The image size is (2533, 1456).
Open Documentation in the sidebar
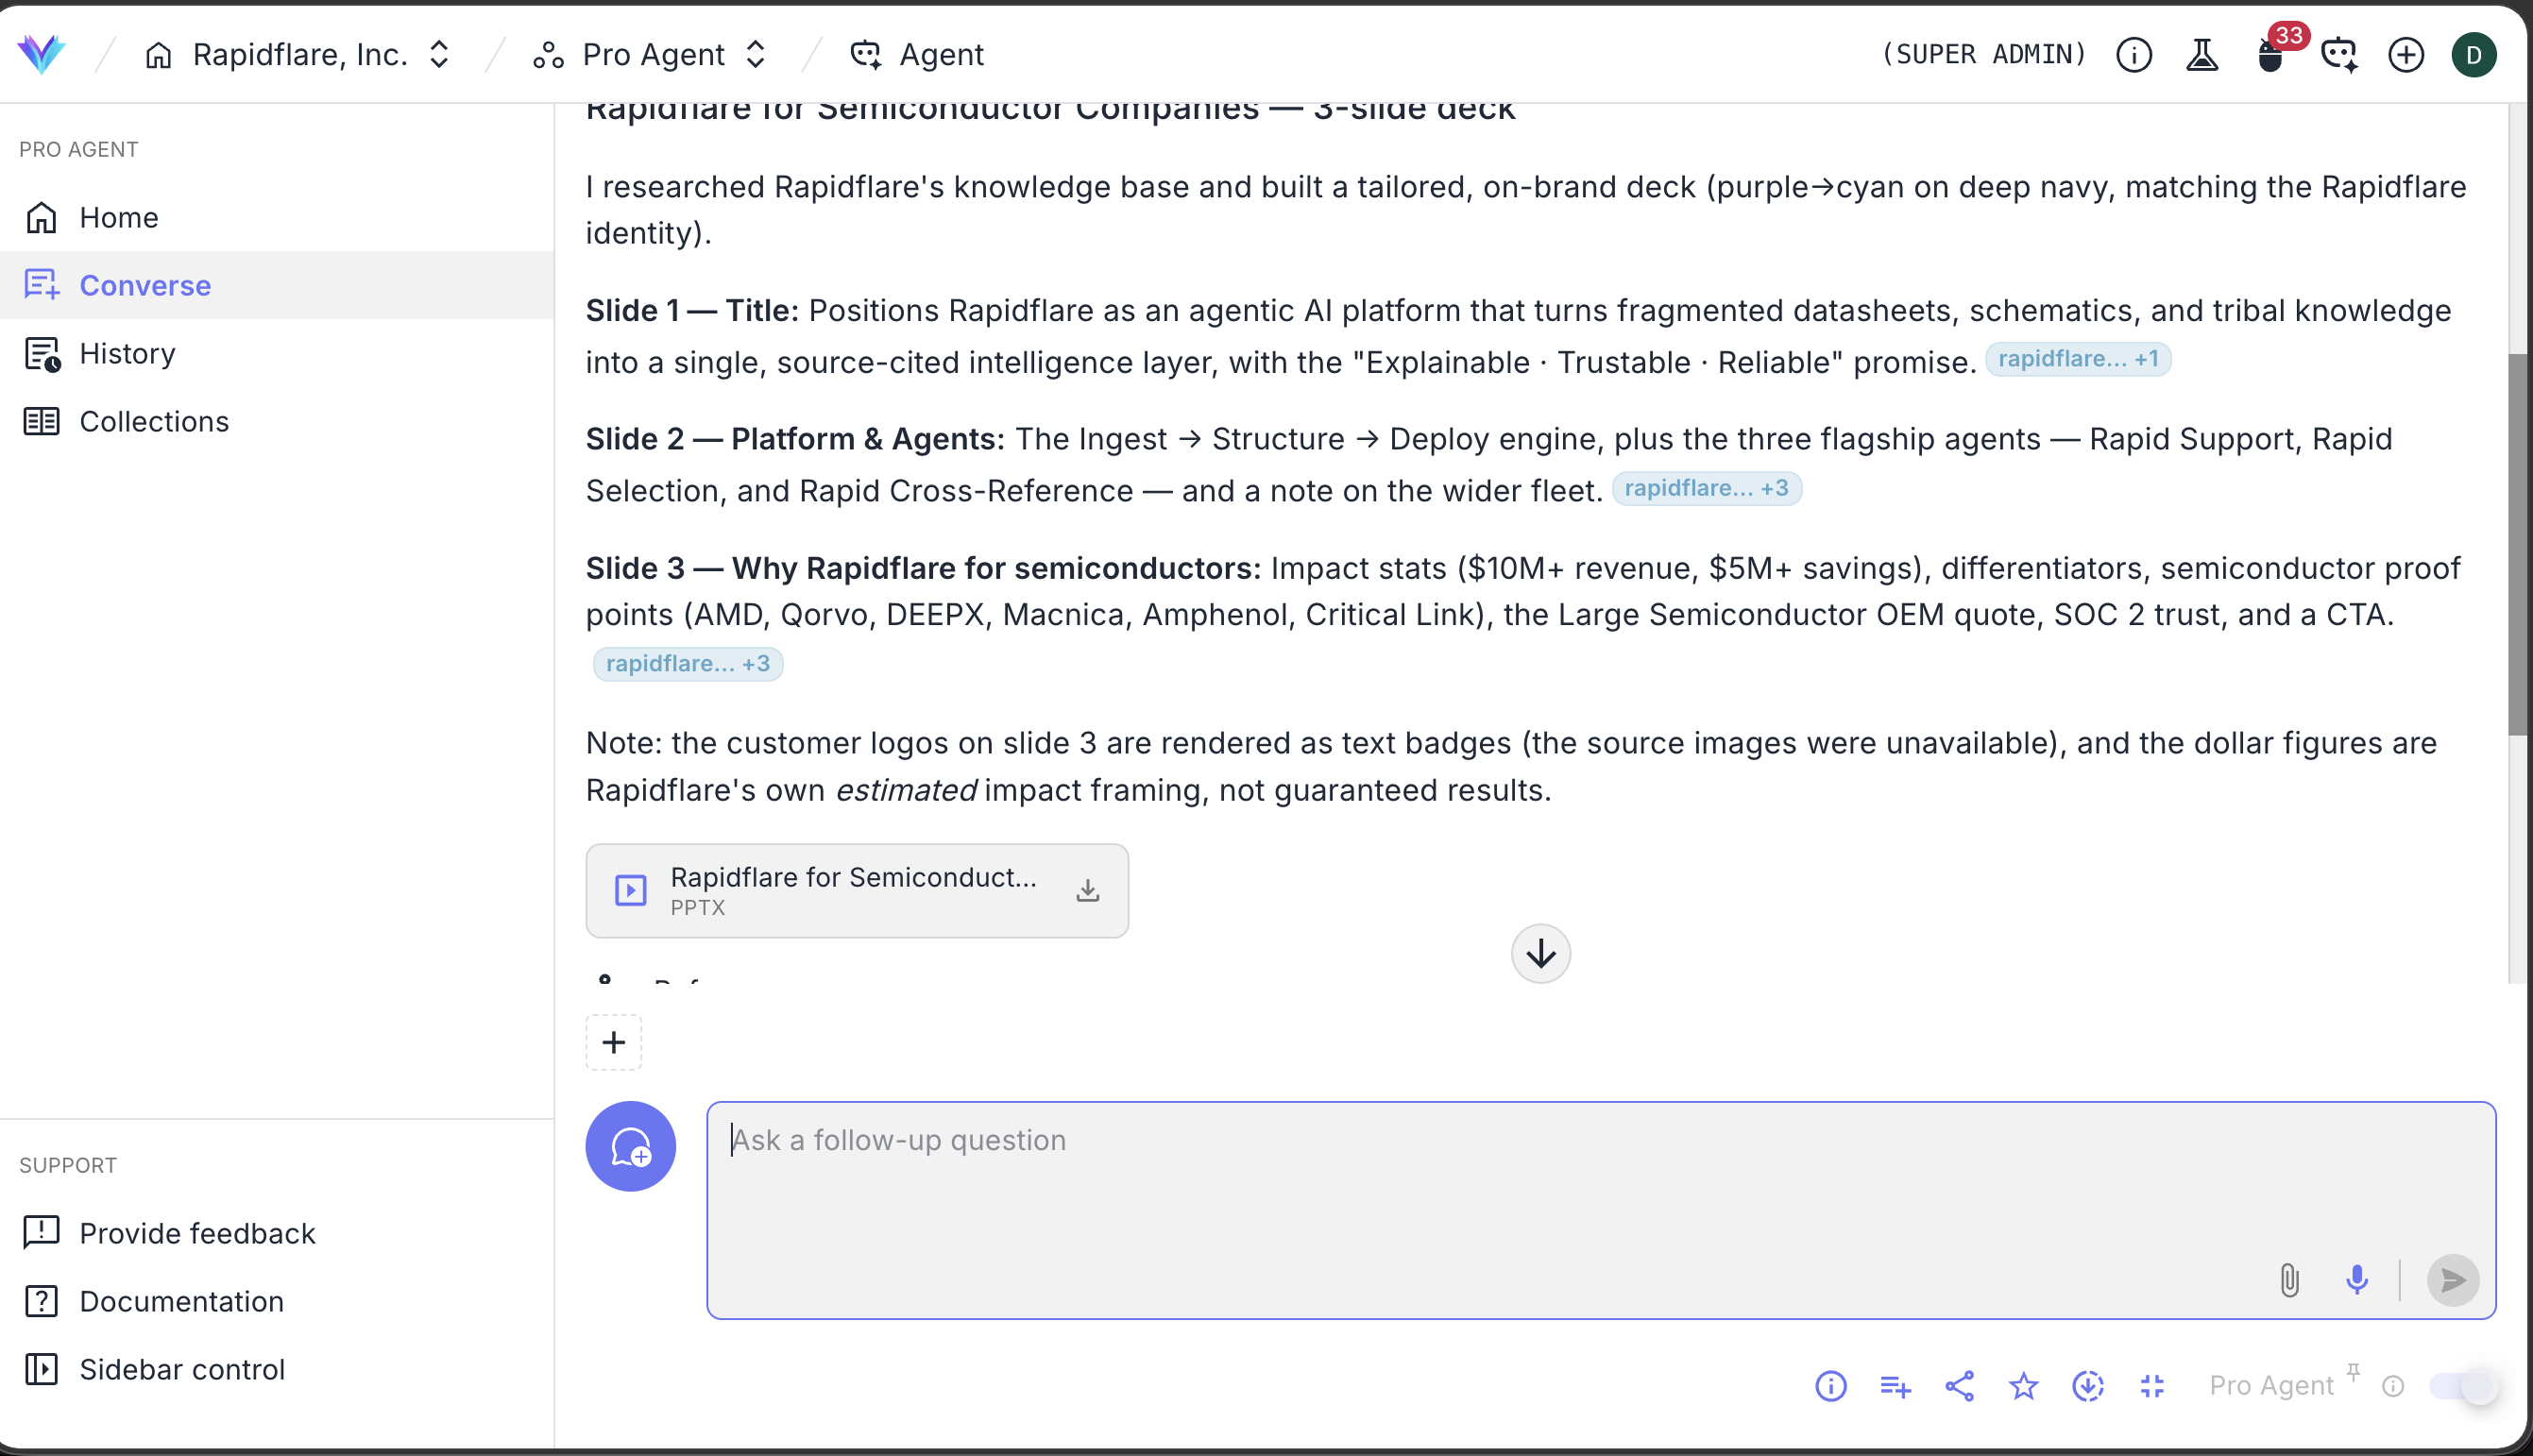tap(277, 1301)
